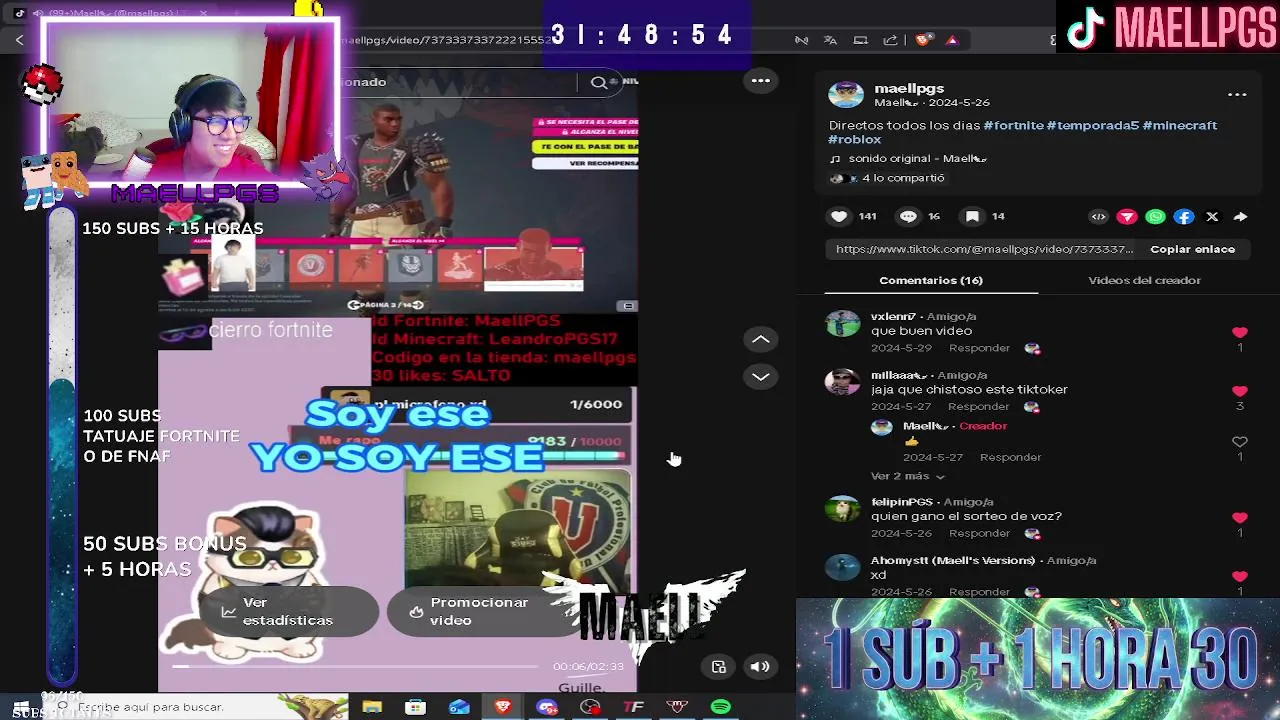Open Brave browser taskbar icon
Image resolution: width=1280 pixels, height=720 pixels.
503,707
